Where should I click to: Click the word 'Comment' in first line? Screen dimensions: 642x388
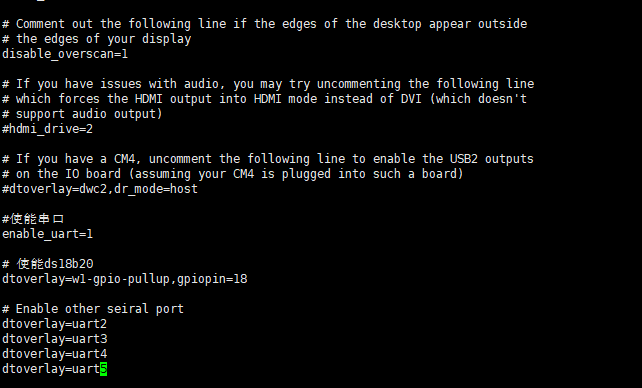click(40, 24)
